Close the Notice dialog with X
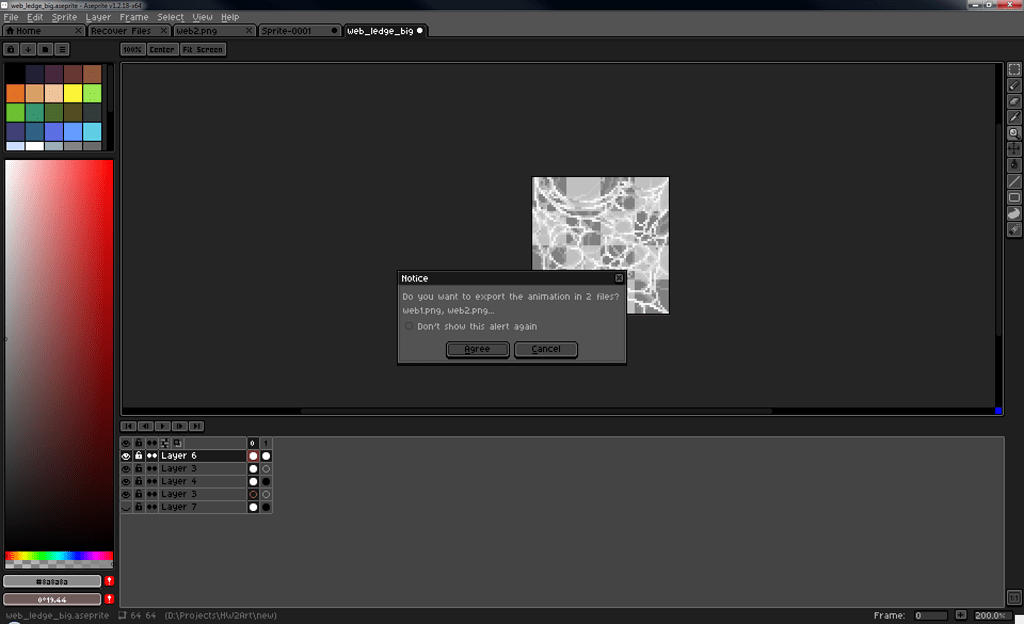Viewport: 1024px width, 624px height. coord(618,278)
